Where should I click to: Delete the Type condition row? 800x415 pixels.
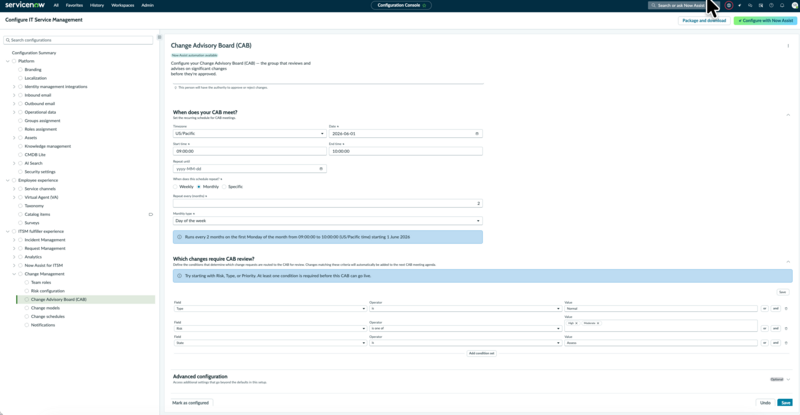coord(786,308)
